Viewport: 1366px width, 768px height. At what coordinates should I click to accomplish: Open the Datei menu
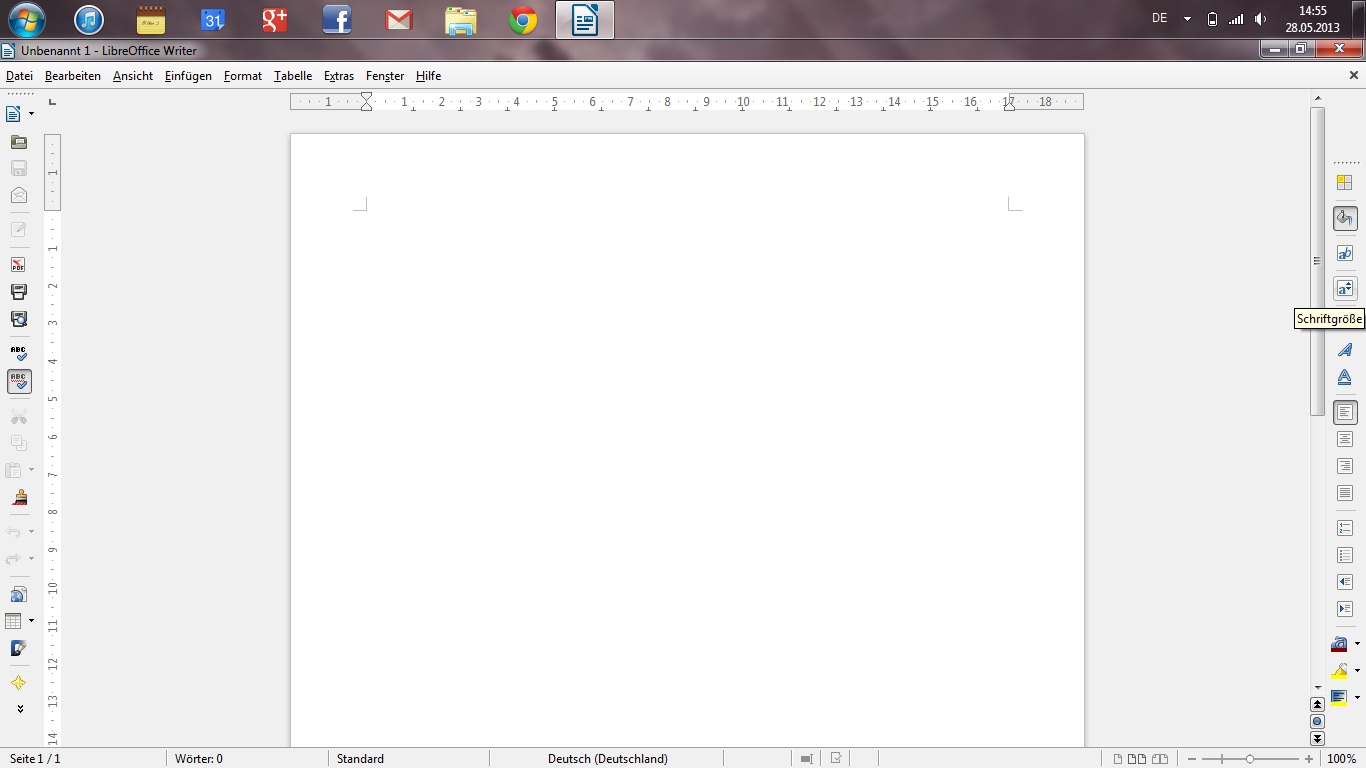[19, 76]
